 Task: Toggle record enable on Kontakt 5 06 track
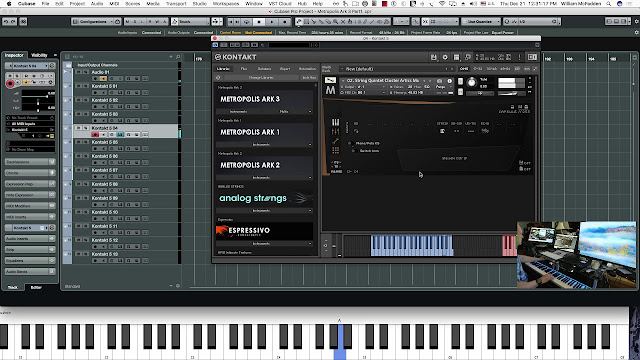point(95,162)
